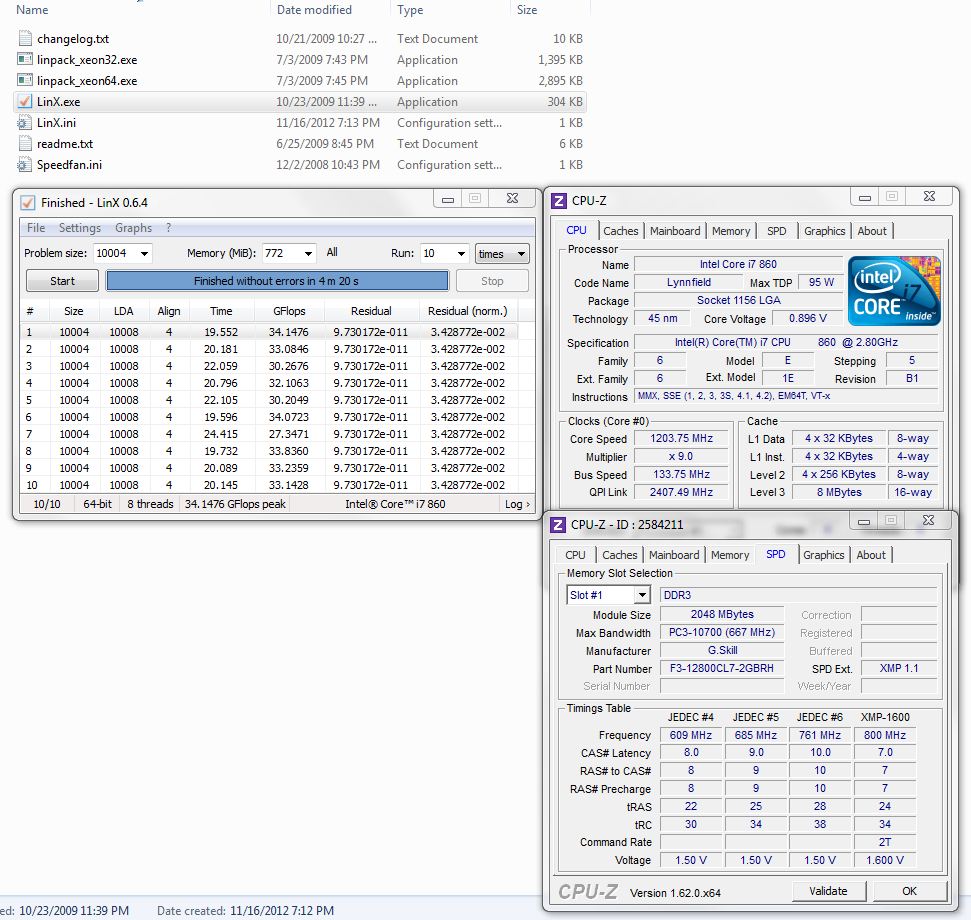Click the linpack_xeon64.exe file icon
Image resolution: width=971 pixels, height=920 pixels.
point(25,81)
